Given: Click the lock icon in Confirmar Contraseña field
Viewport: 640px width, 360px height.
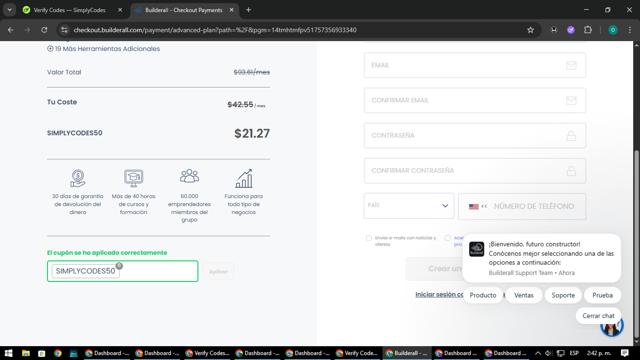Looking at the screenshot, I should pos(571,171).
